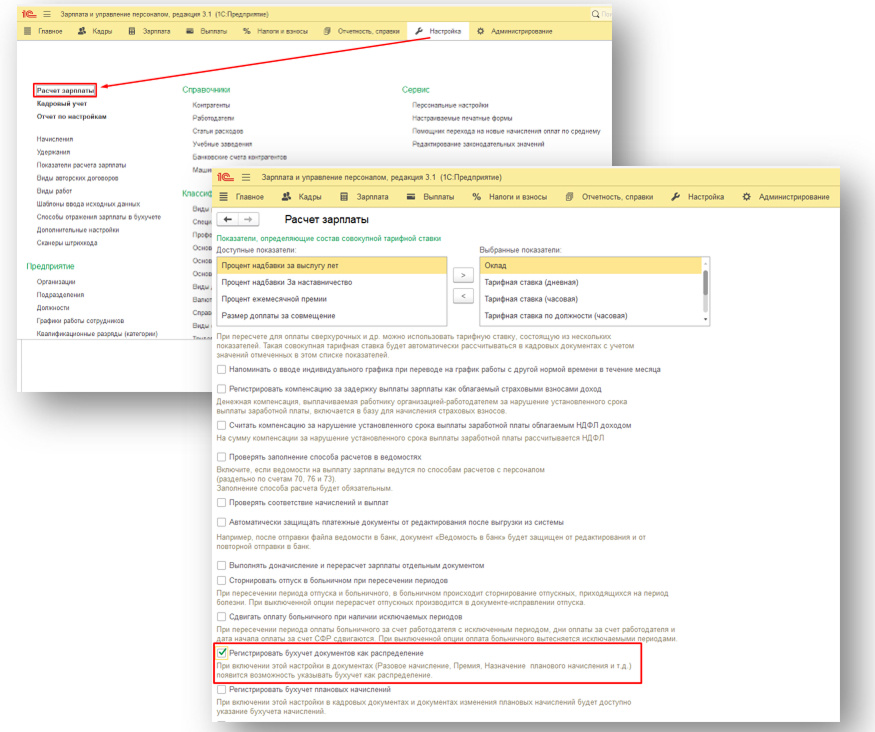The width and height of the screenshot is (875, 732).
Task: Open Налоги и взносы in back window
Action: (x=275, y=31)
